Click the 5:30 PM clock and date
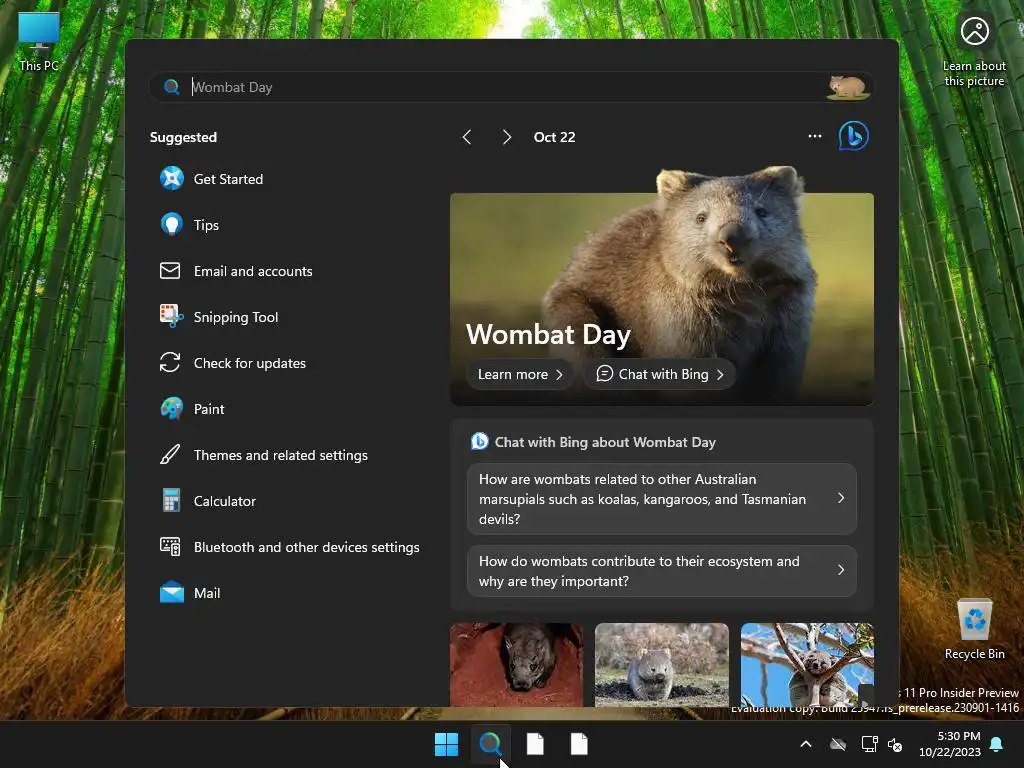Image resolution: width=1024 pixels, height=768 pixels. click(x=950, y=744)
